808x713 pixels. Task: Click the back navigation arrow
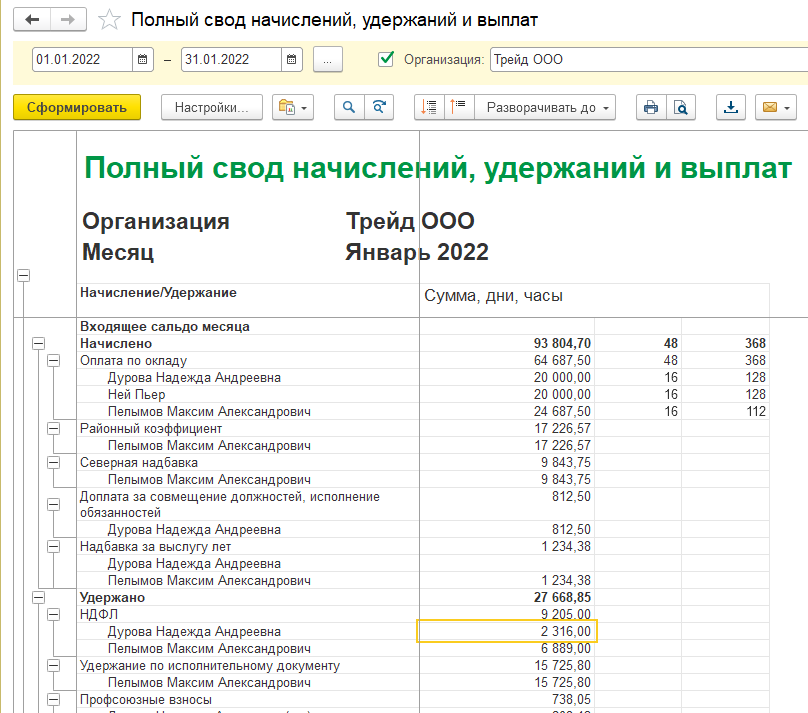[33, 20]
